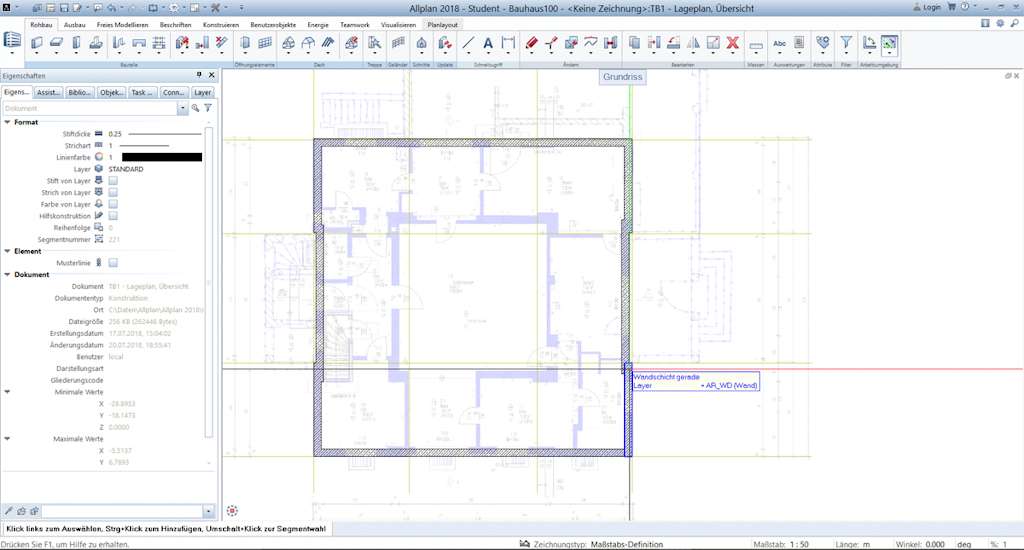Select the large text 'A' tool
Screen dimensions: 1024x550
tap(488, 43)
